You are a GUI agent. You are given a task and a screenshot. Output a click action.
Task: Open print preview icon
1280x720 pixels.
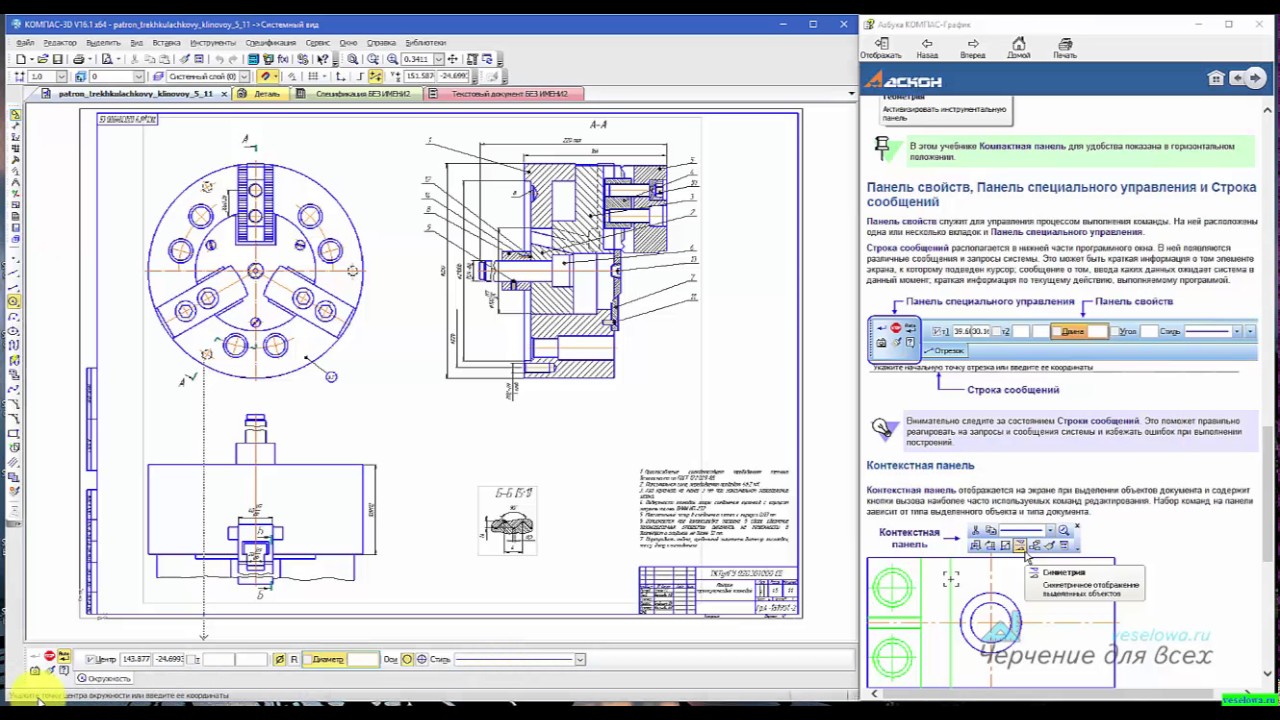(x=108, y=59)
